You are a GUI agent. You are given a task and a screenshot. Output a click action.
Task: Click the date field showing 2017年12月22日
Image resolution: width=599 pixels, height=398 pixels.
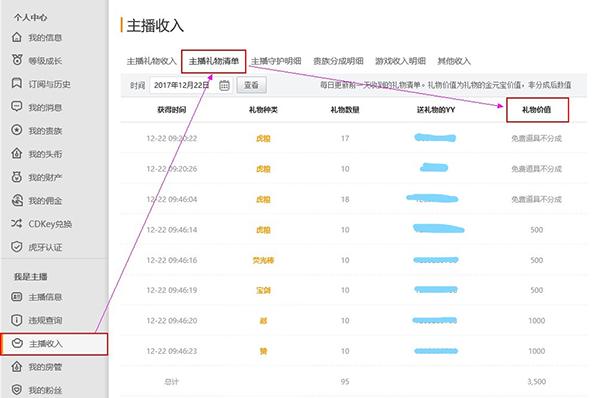(191, 85)
